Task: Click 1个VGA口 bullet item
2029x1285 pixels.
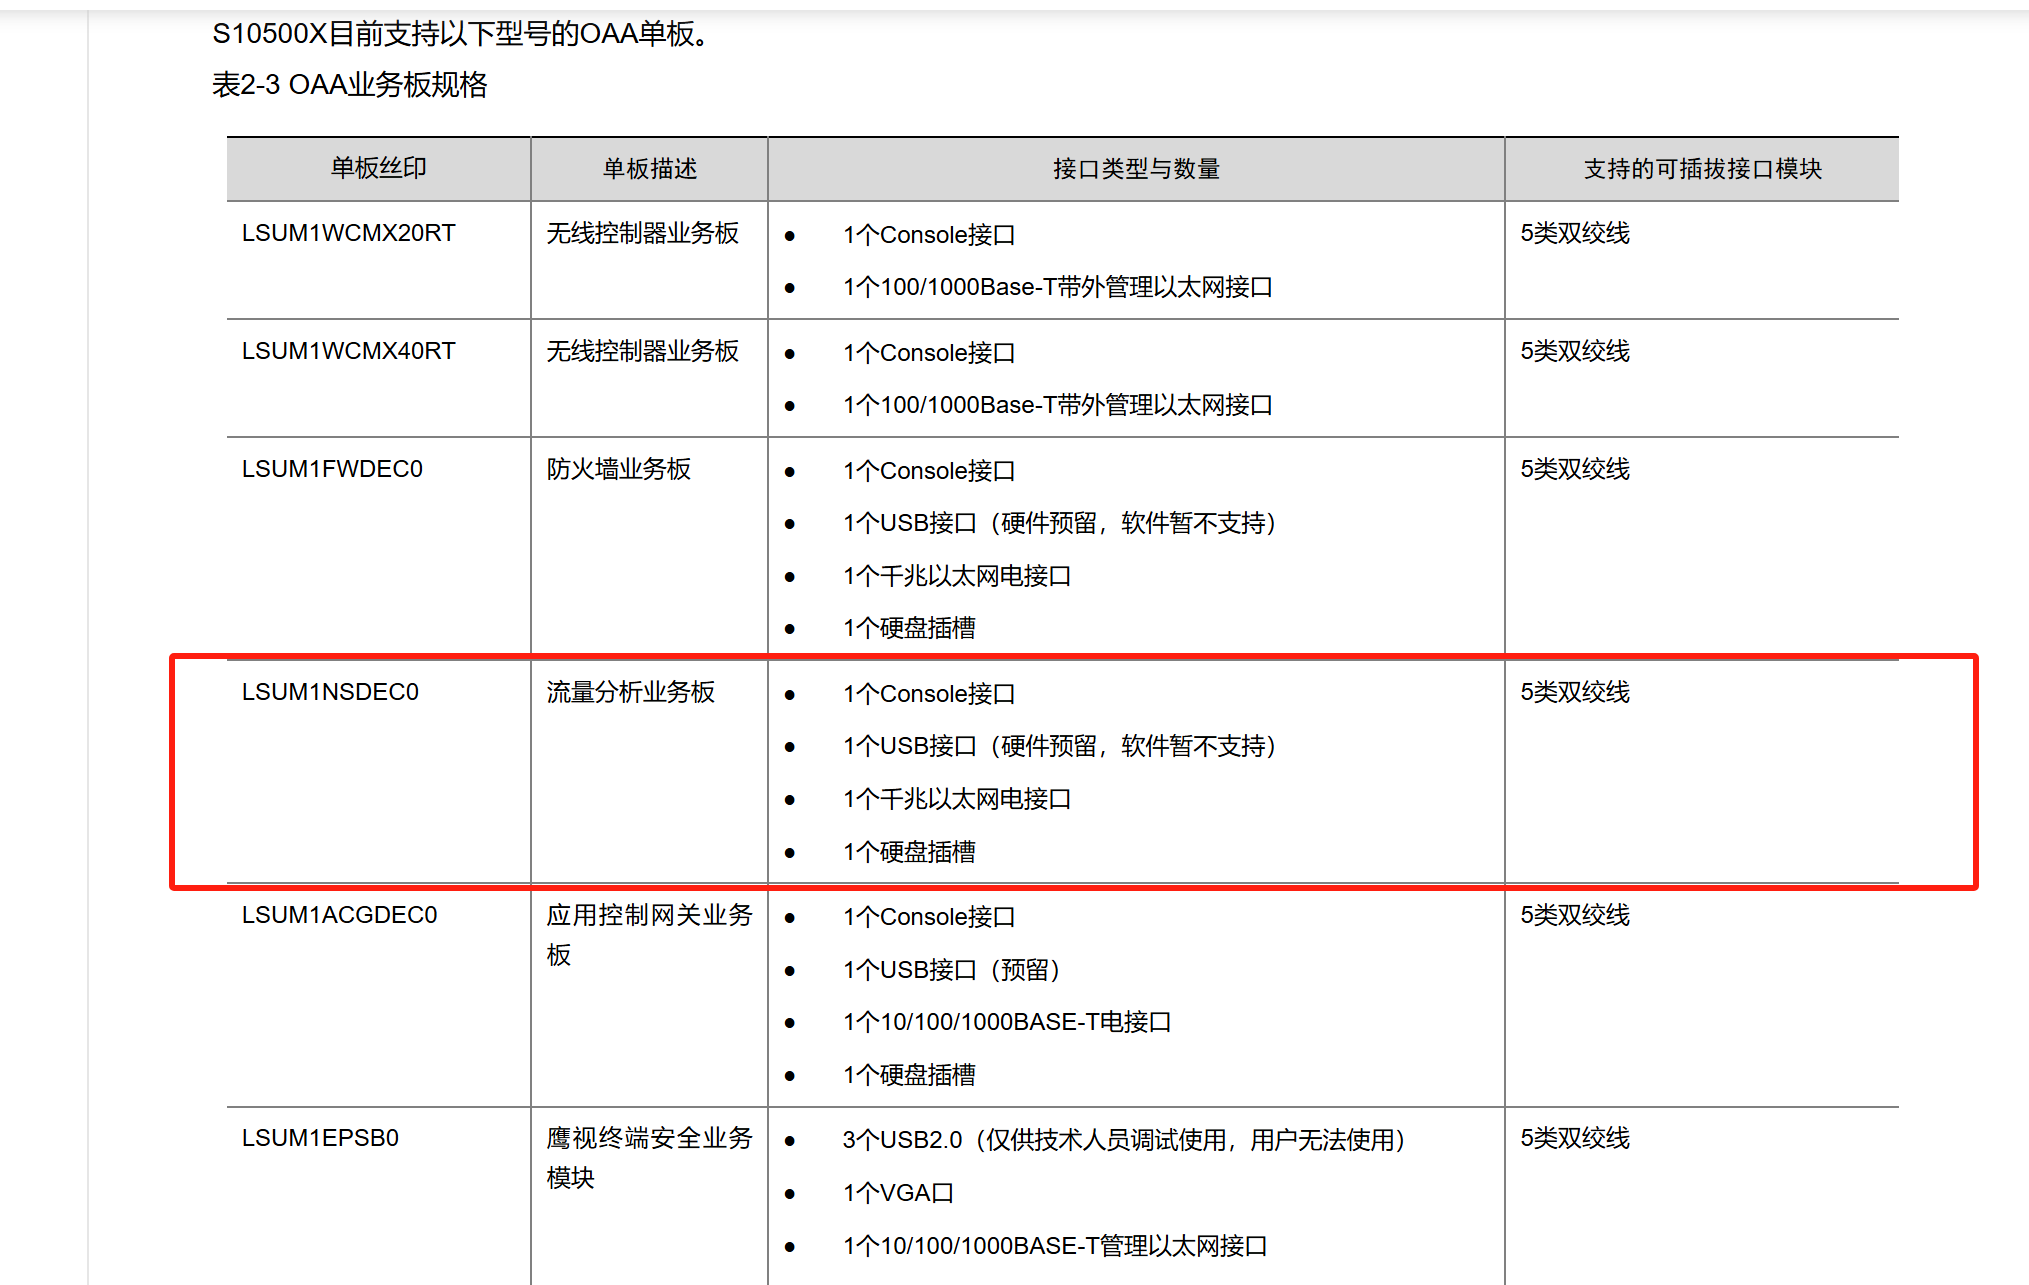Action: tap(898, 1193)
